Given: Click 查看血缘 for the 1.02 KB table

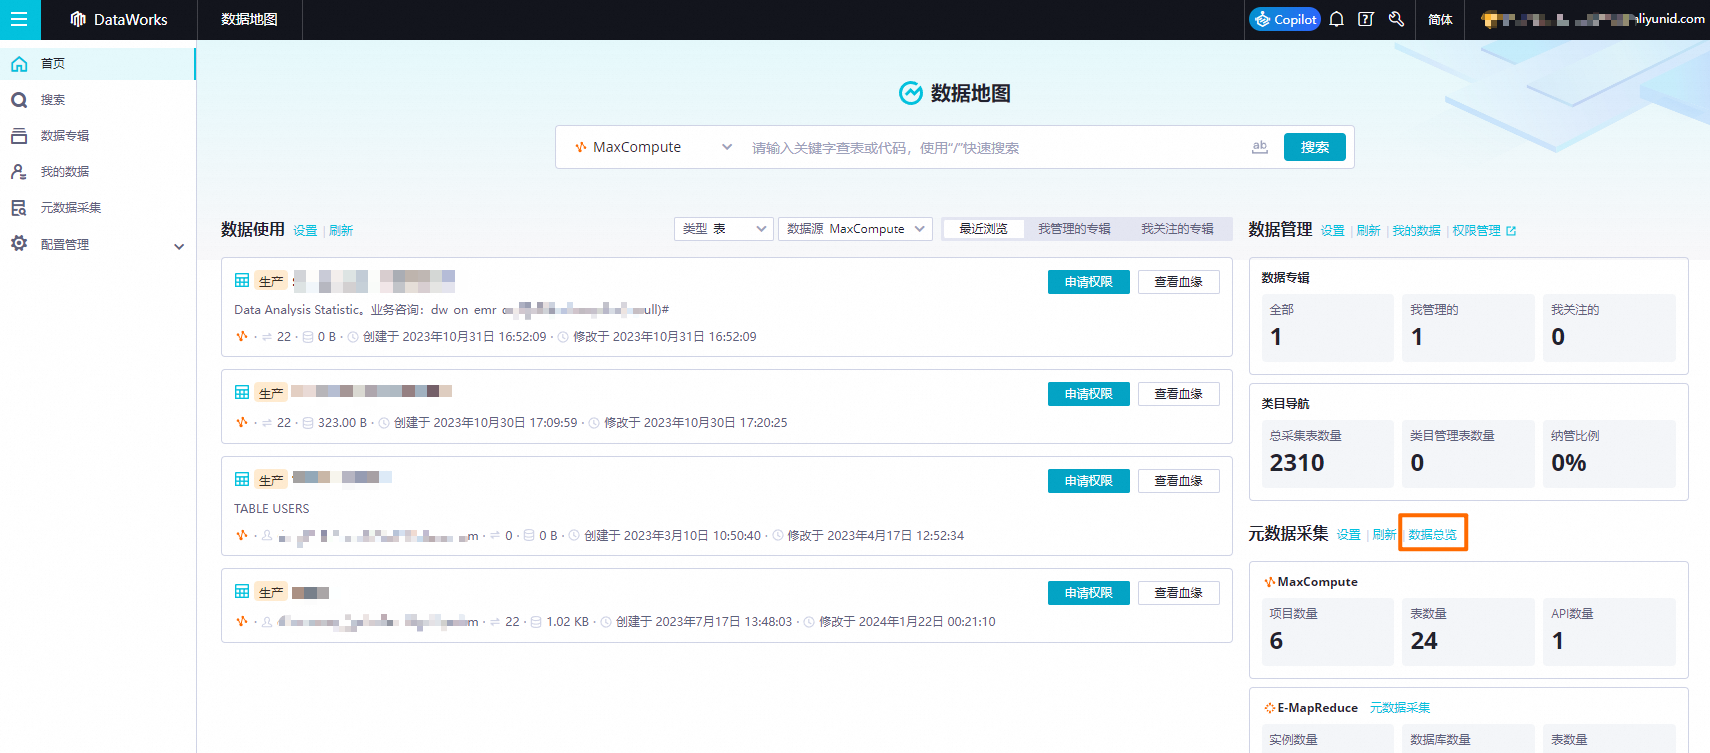Looking at the screenshot, I should click(x=1179, y=593).
